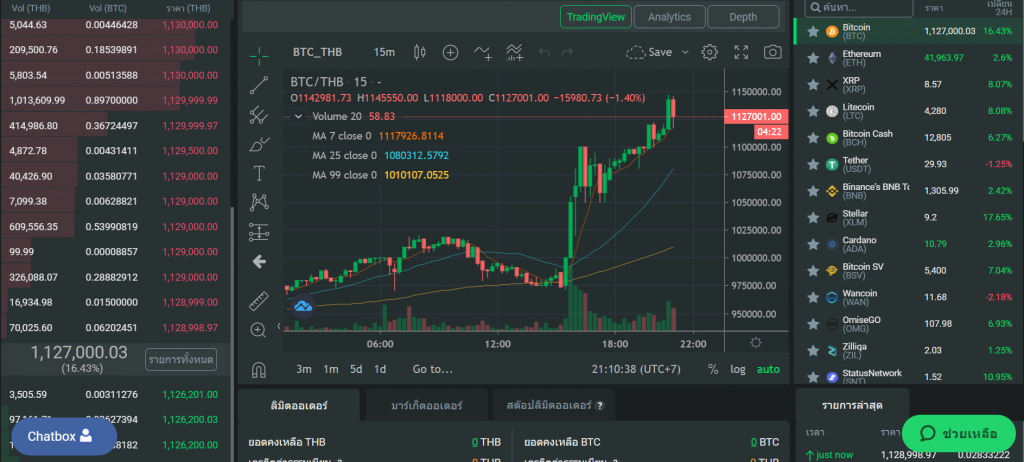Collapse the indicator legend chevron
This screenshot has height=462, width=1024.
click(x=298, y=116)
